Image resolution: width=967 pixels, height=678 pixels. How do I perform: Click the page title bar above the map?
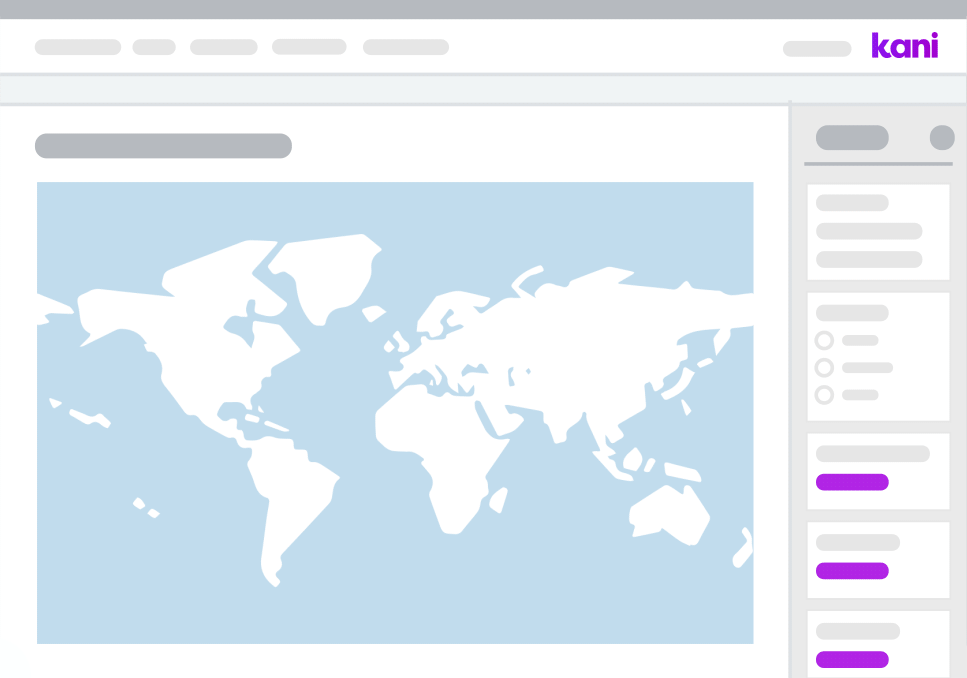pyautogui.click(x=163, y=146)
